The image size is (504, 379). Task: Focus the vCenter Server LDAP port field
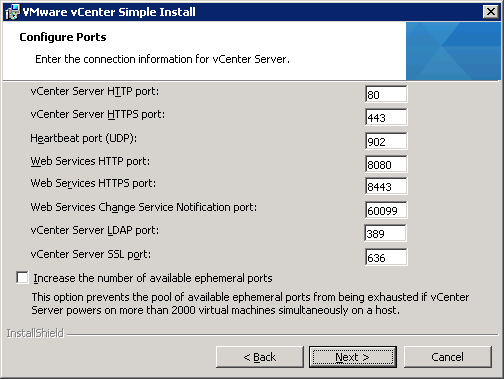coord(385,233)
